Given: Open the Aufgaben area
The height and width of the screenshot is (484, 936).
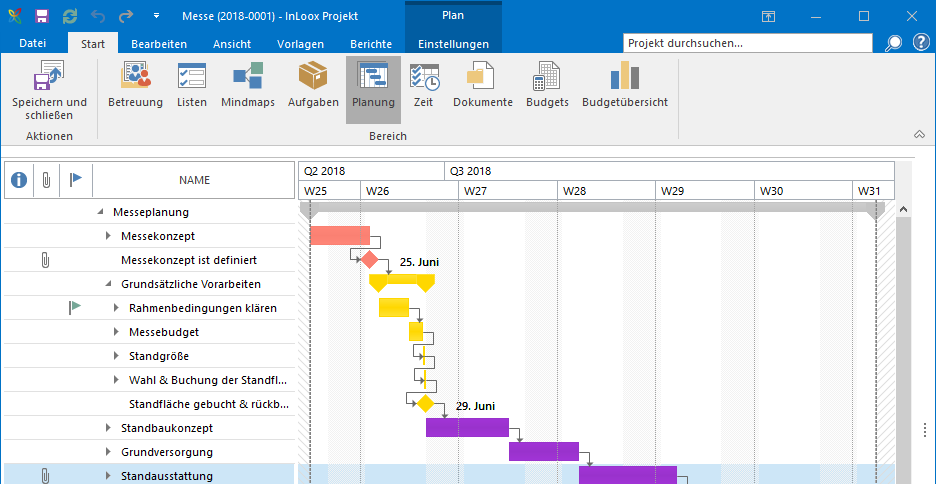Looking at the screenshot, I should [x=313, y=84].
